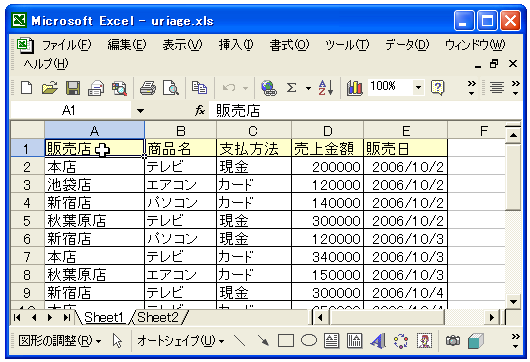Open the データ menu
Image resolution: width=530 pixels, height=362 pixels.
[407, 45]
